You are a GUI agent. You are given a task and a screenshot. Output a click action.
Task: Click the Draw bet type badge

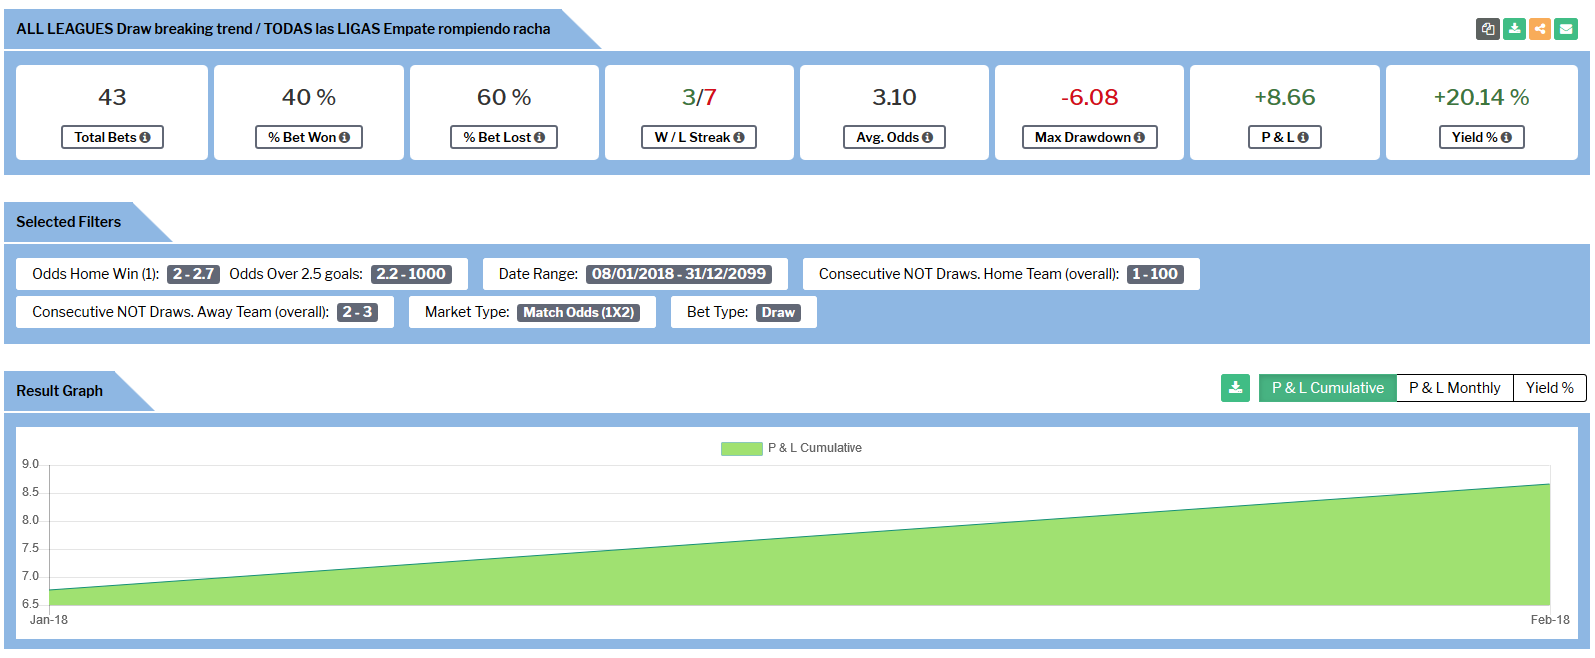pos(778,312)
